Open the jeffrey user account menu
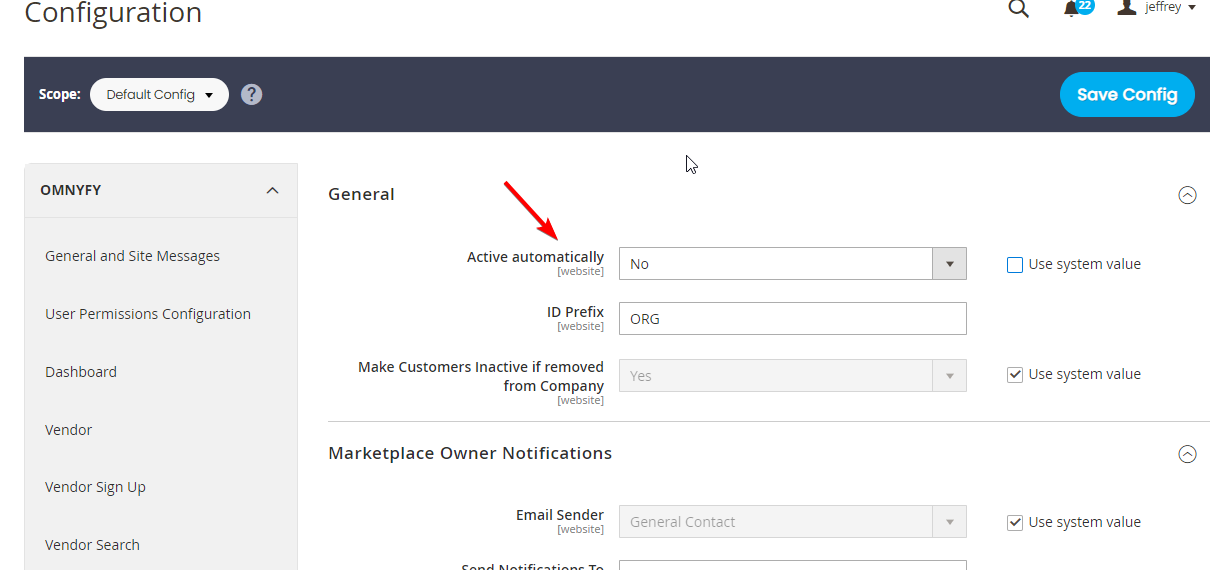Screen dimensions: 1224x570 1157,8
